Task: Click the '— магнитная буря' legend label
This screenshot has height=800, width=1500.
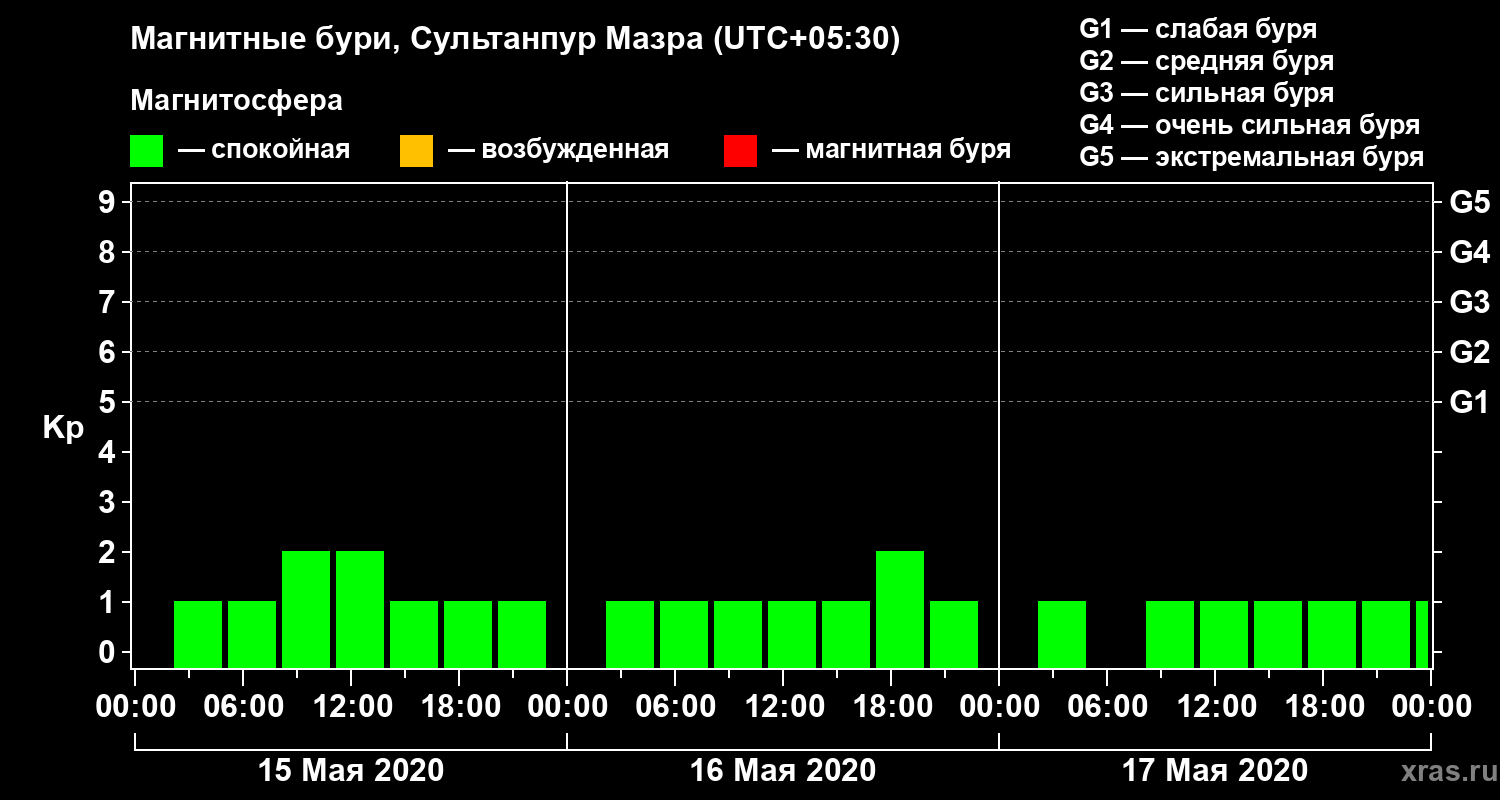Action: (x=891, y=151)
